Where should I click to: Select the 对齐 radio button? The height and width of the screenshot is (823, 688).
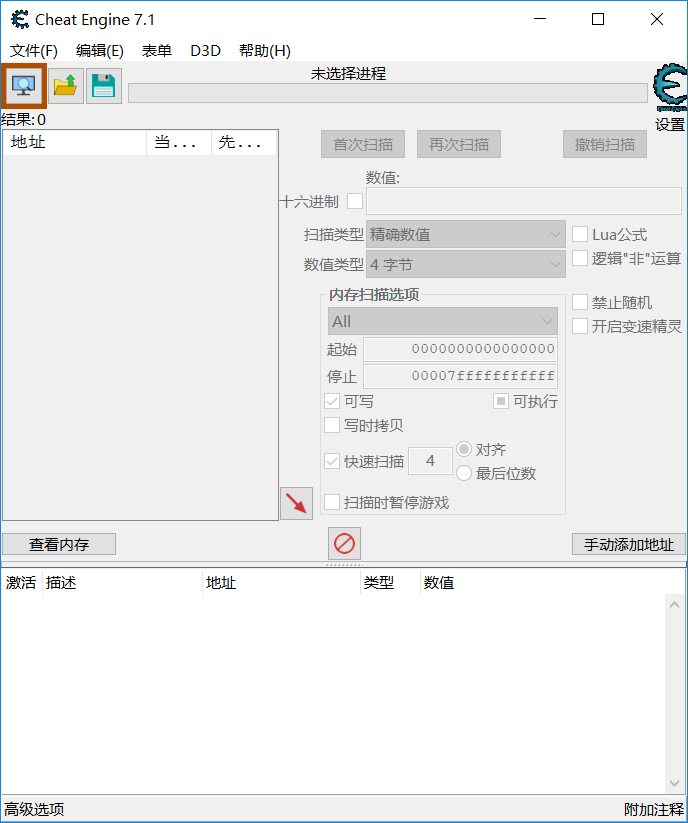pos(464,449)
